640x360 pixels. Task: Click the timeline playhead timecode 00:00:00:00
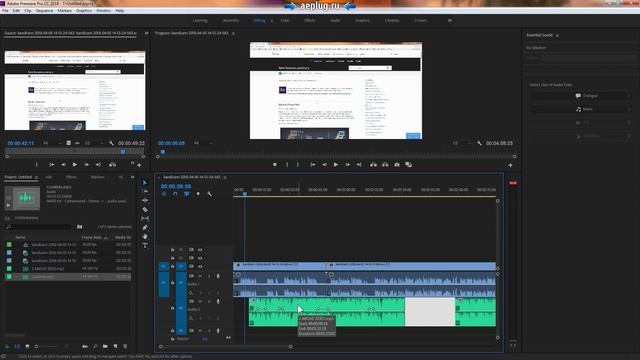(x=176, y=186)
